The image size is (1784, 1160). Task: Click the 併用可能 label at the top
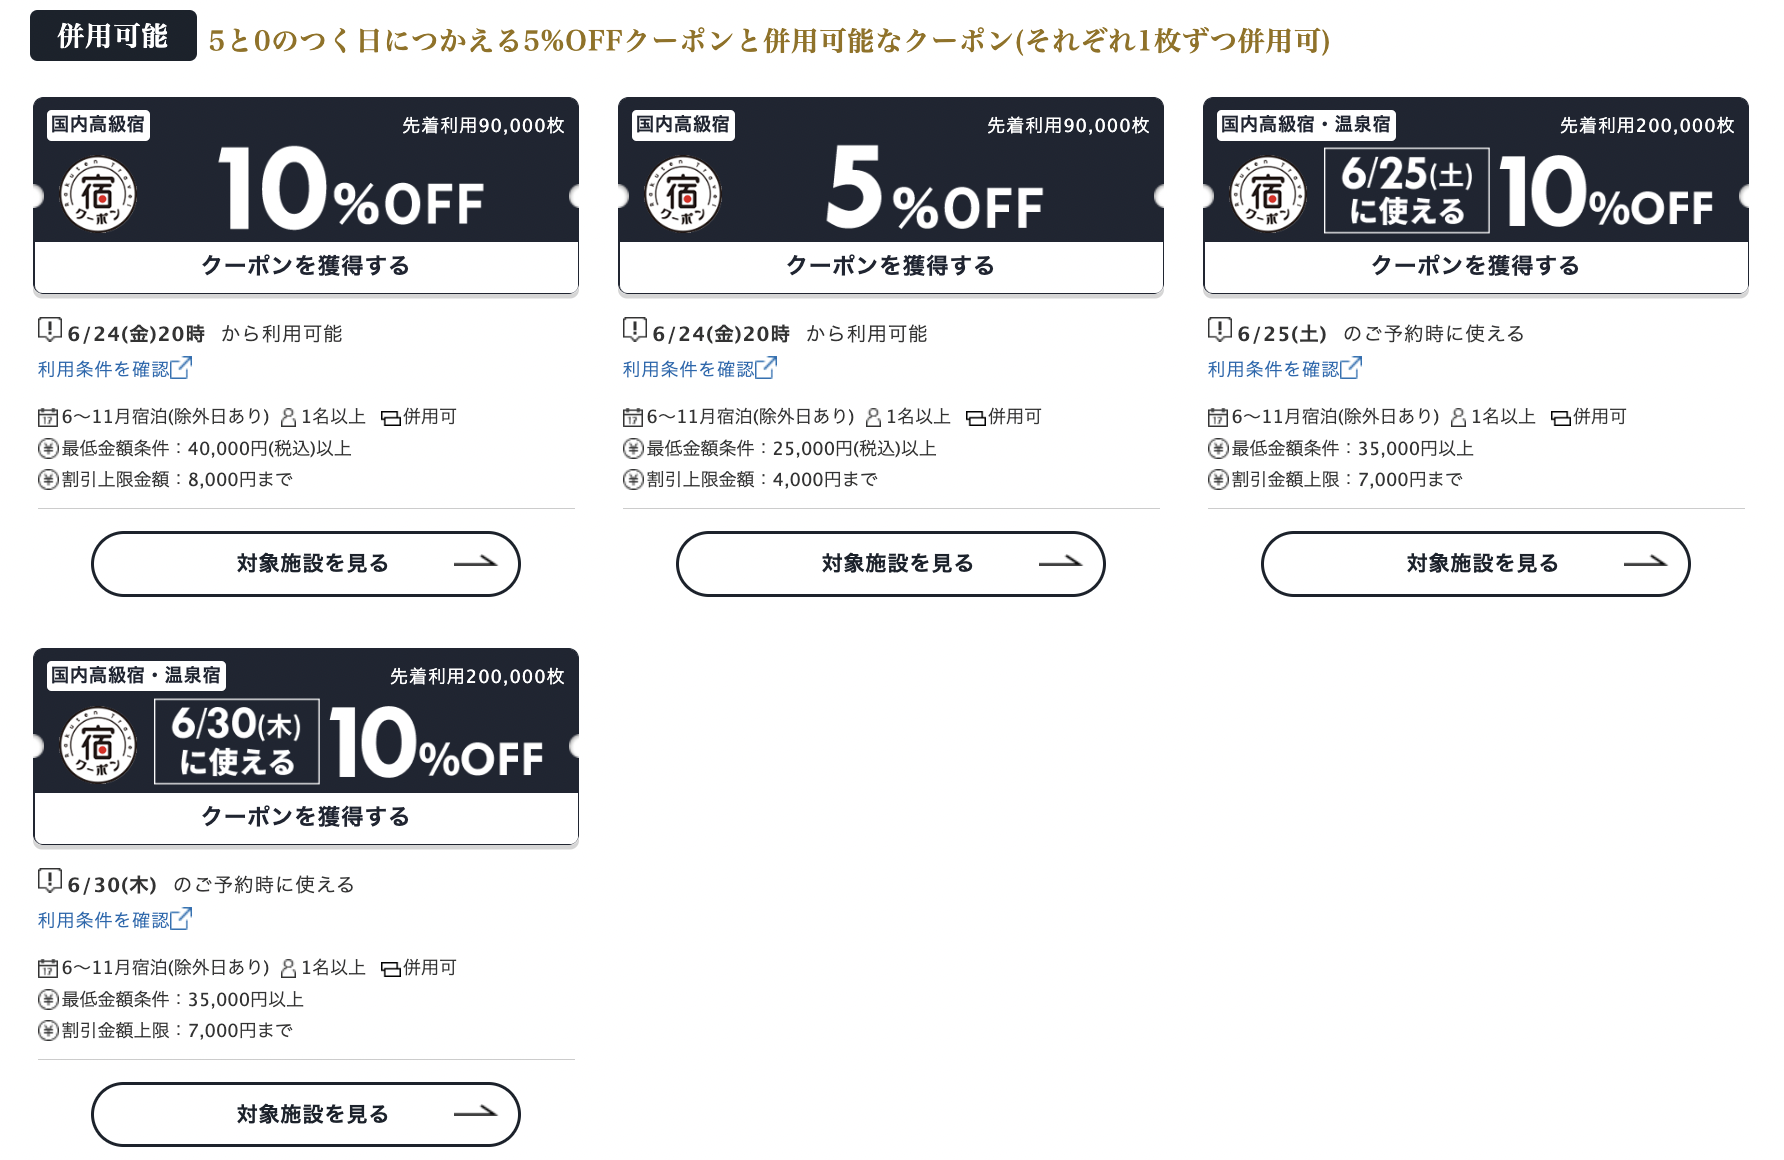pos(113,36)
